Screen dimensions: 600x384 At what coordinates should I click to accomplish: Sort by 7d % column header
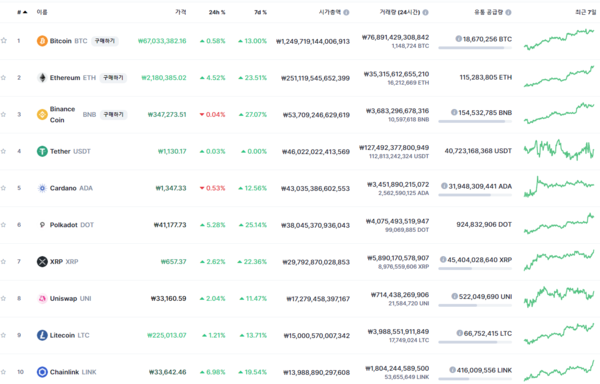click(260, 12)
